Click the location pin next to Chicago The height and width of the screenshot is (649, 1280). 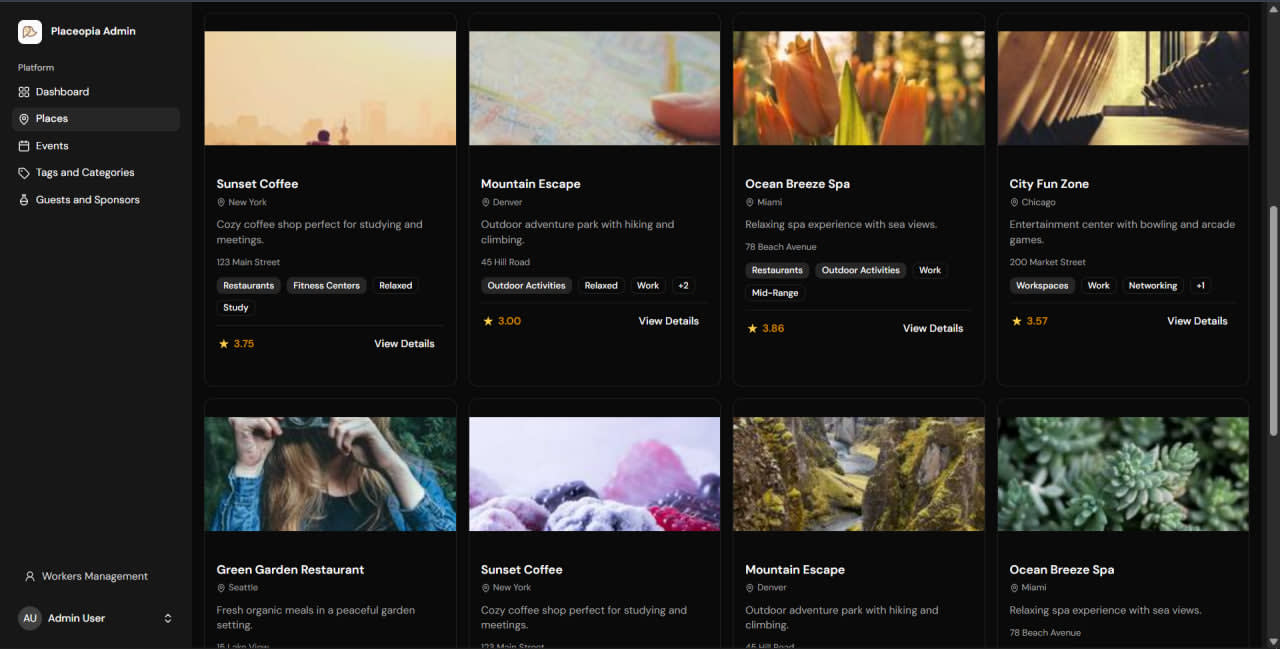[x=1014, y=202]
